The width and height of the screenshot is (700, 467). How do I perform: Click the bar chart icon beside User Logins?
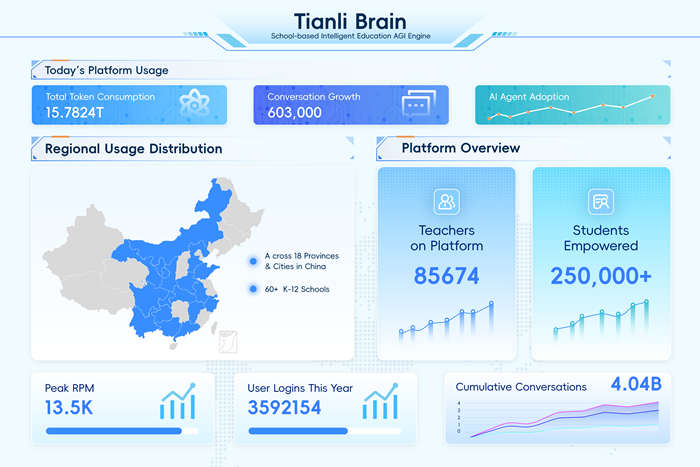380,402
